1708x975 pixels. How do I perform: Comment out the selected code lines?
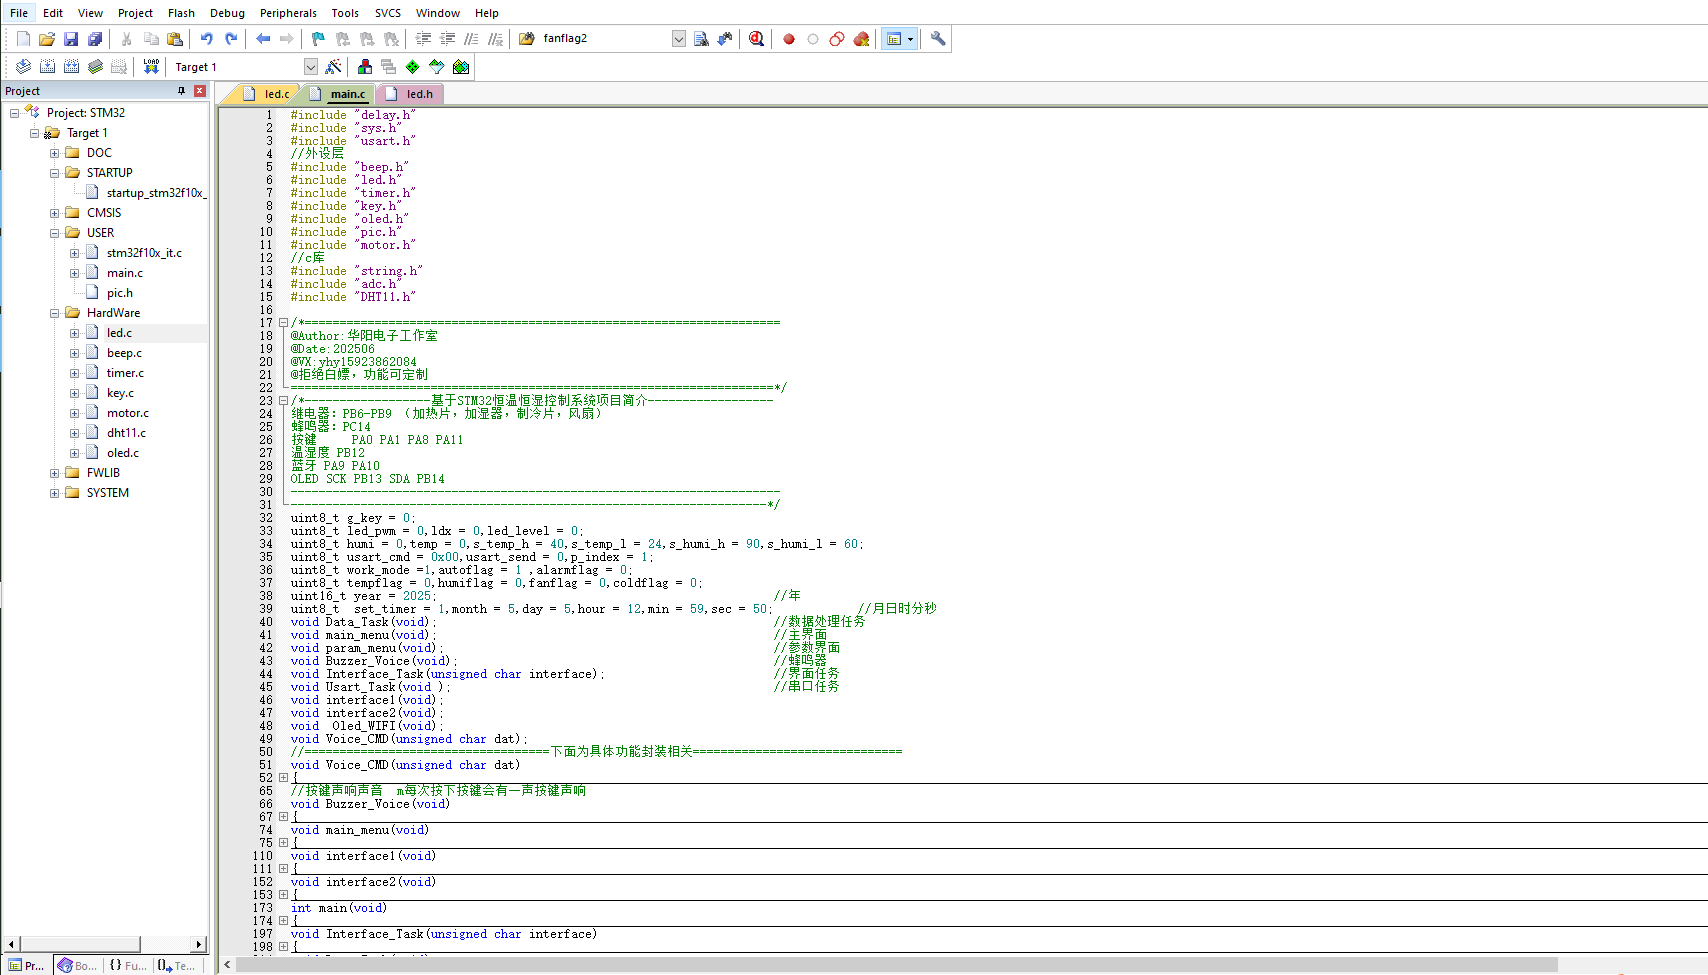tap(471, 39)
